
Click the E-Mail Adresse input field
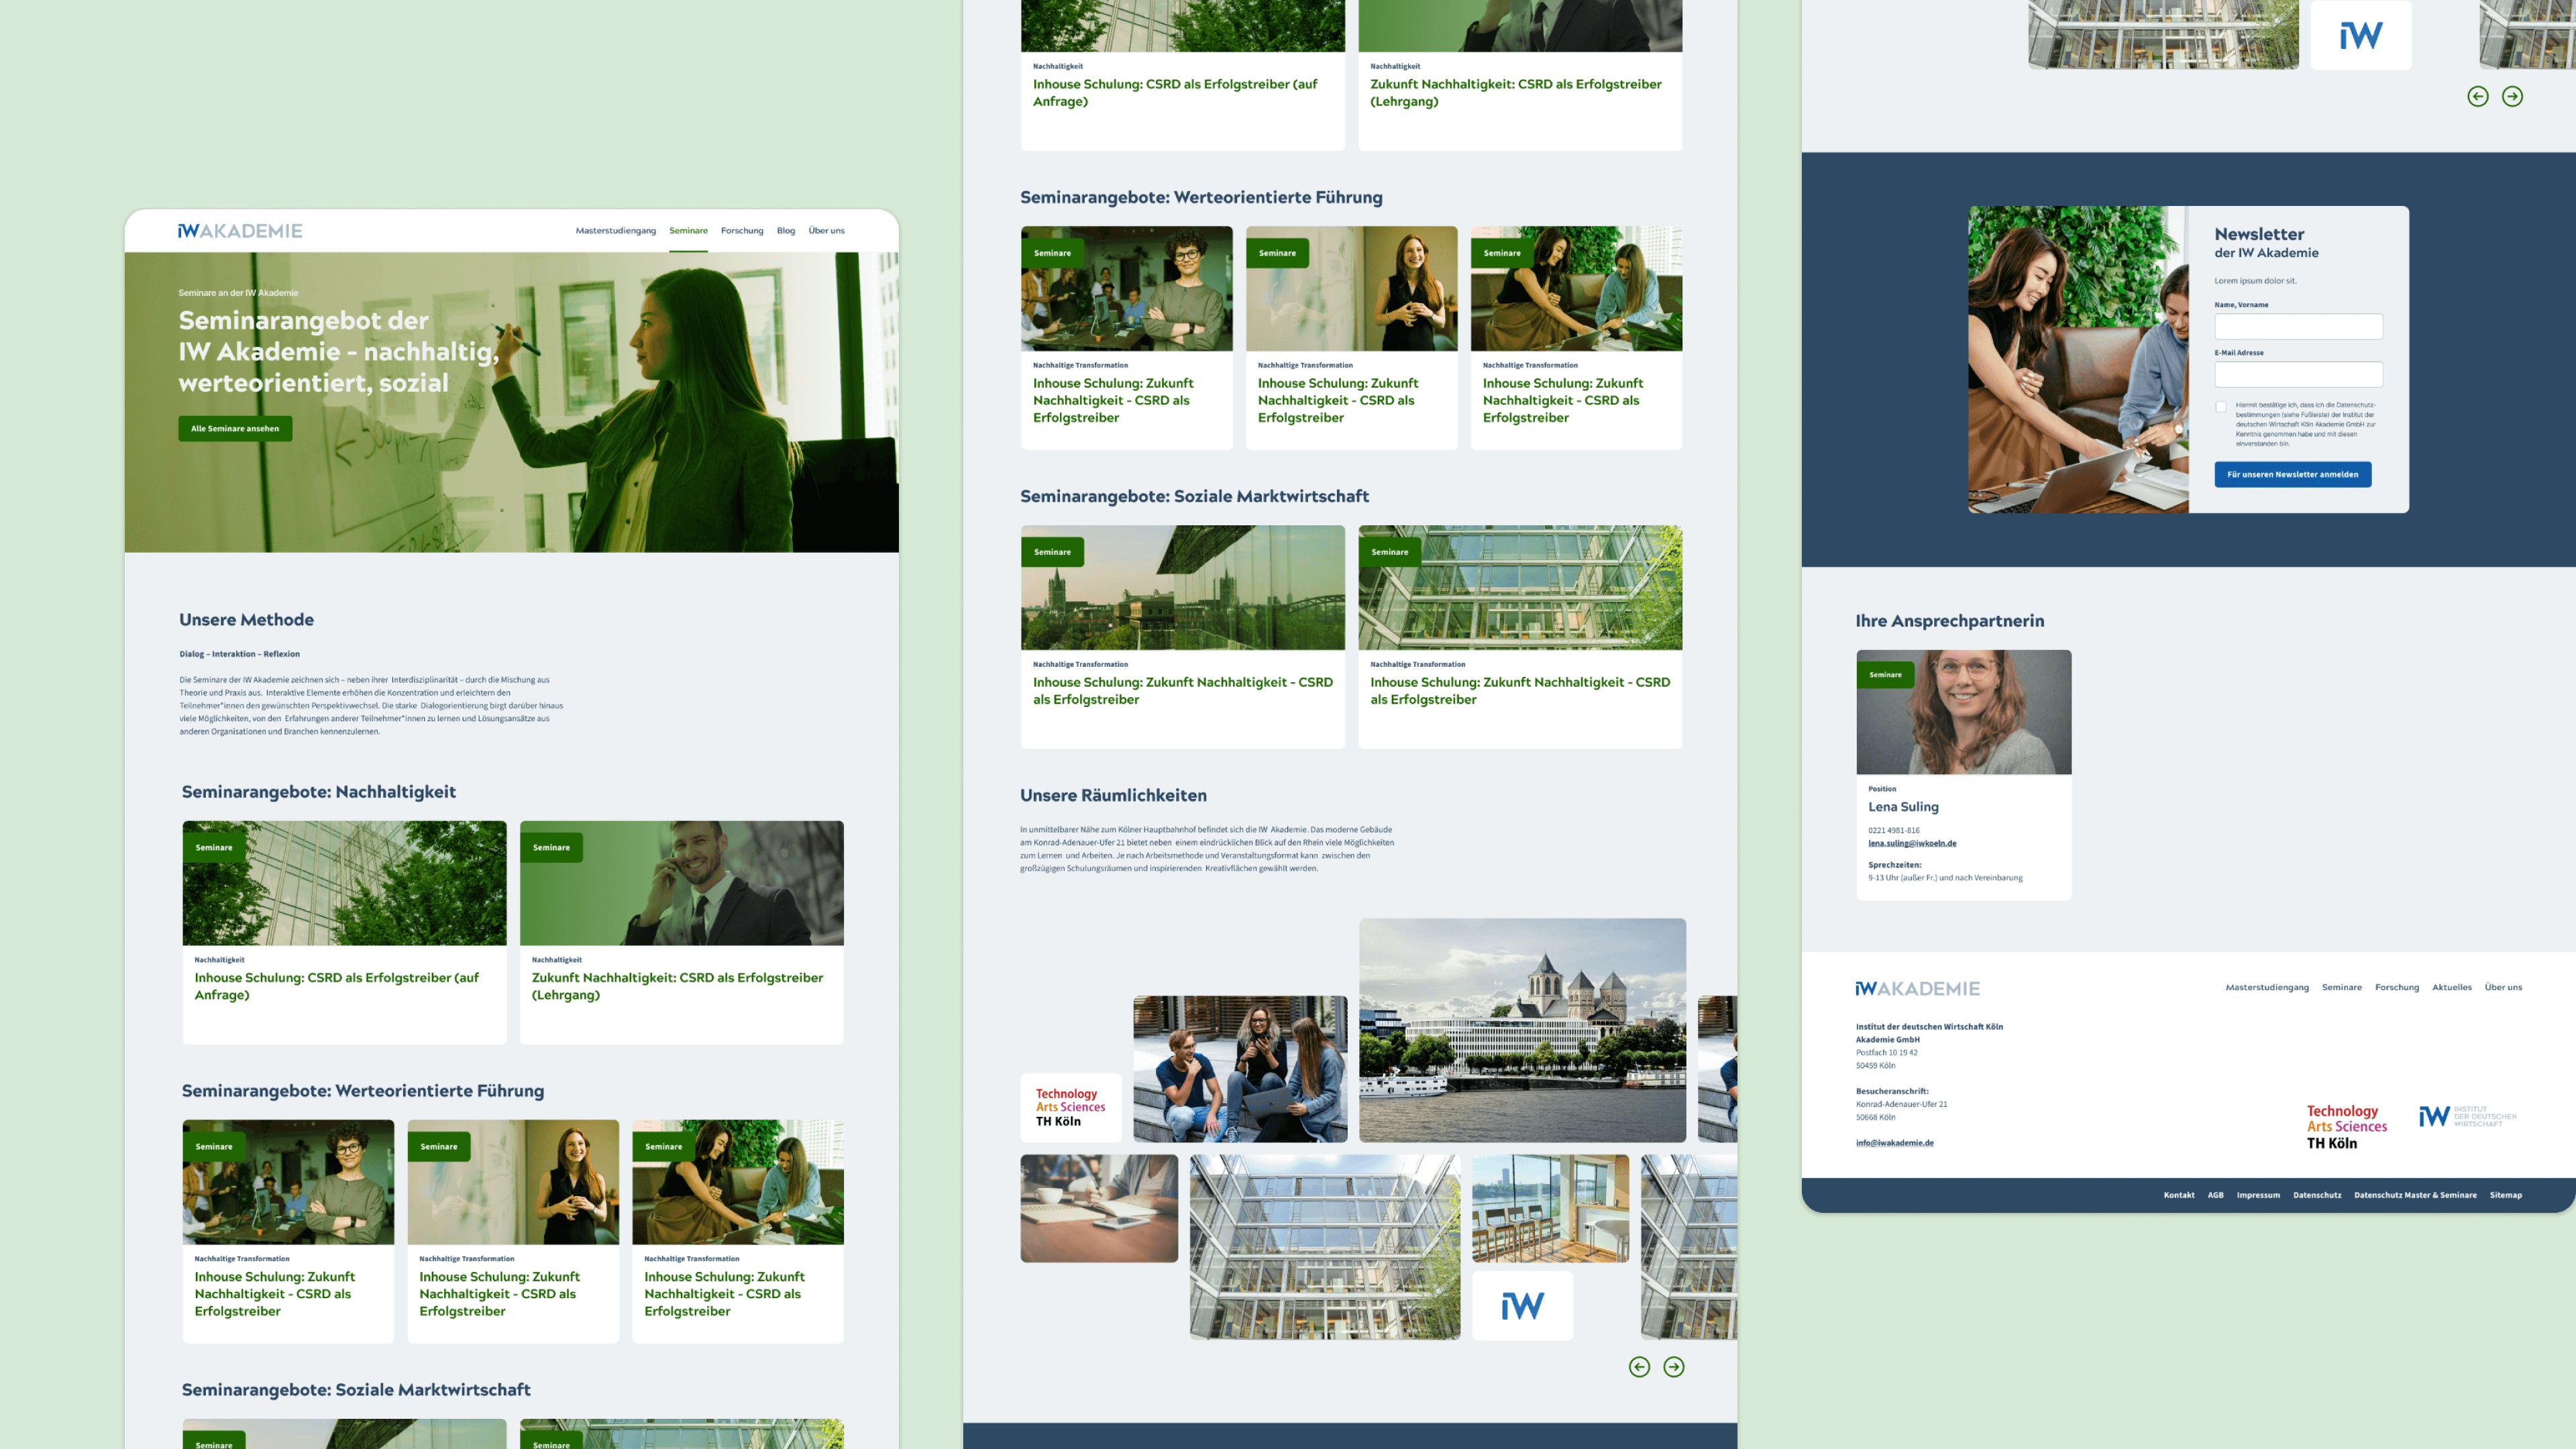2299,374
